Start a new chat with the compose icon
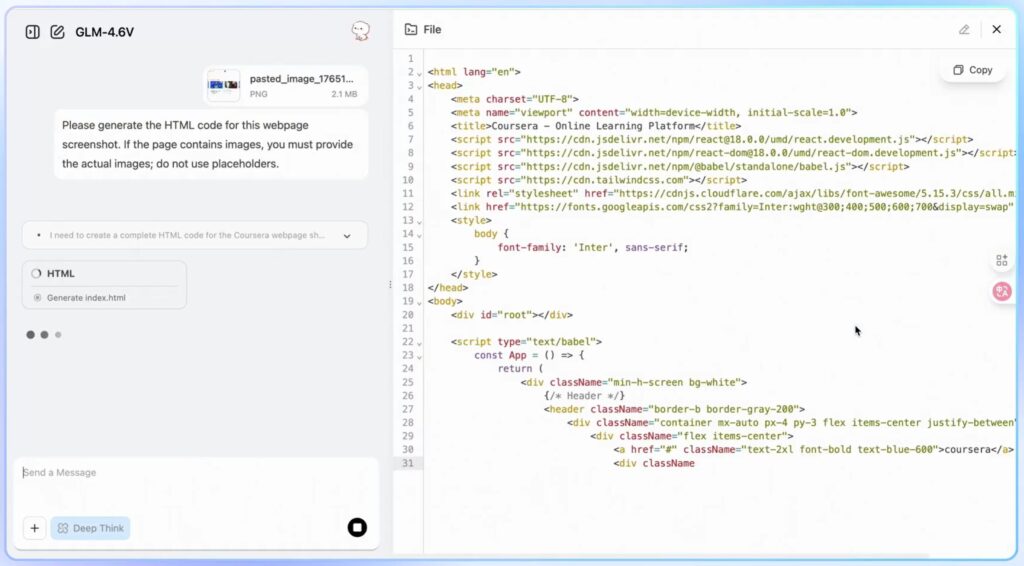Screen dimensions: 1024x566 click(57, 32)
